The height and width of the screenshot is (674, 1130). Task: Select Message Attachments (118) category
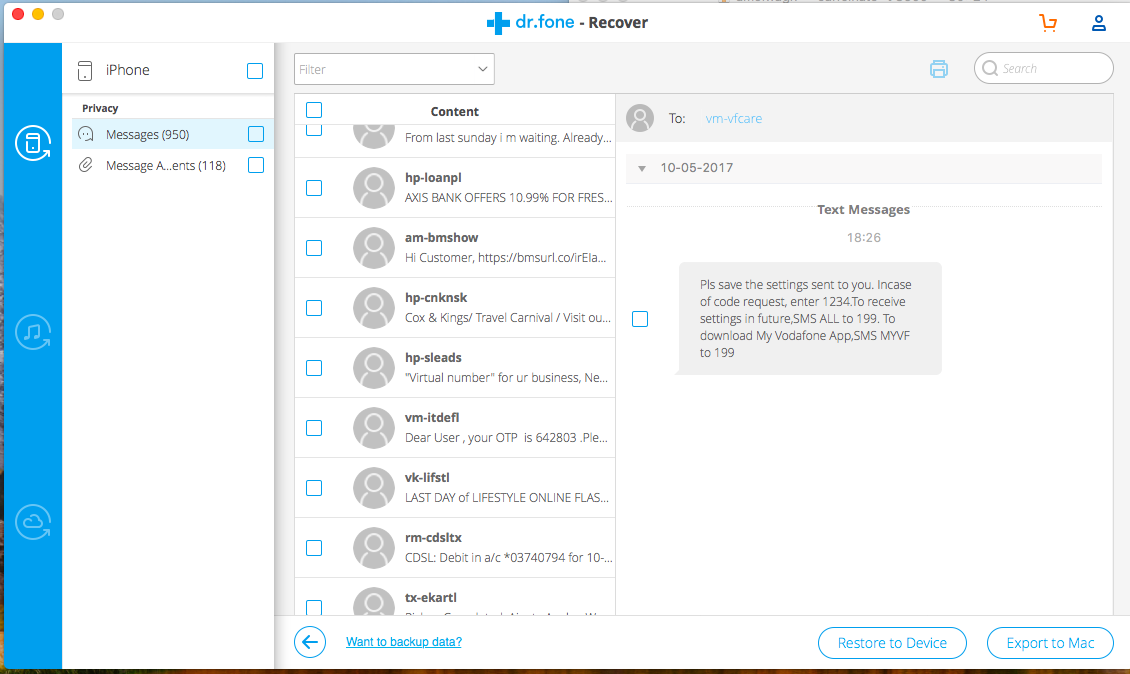coord(173,165)
